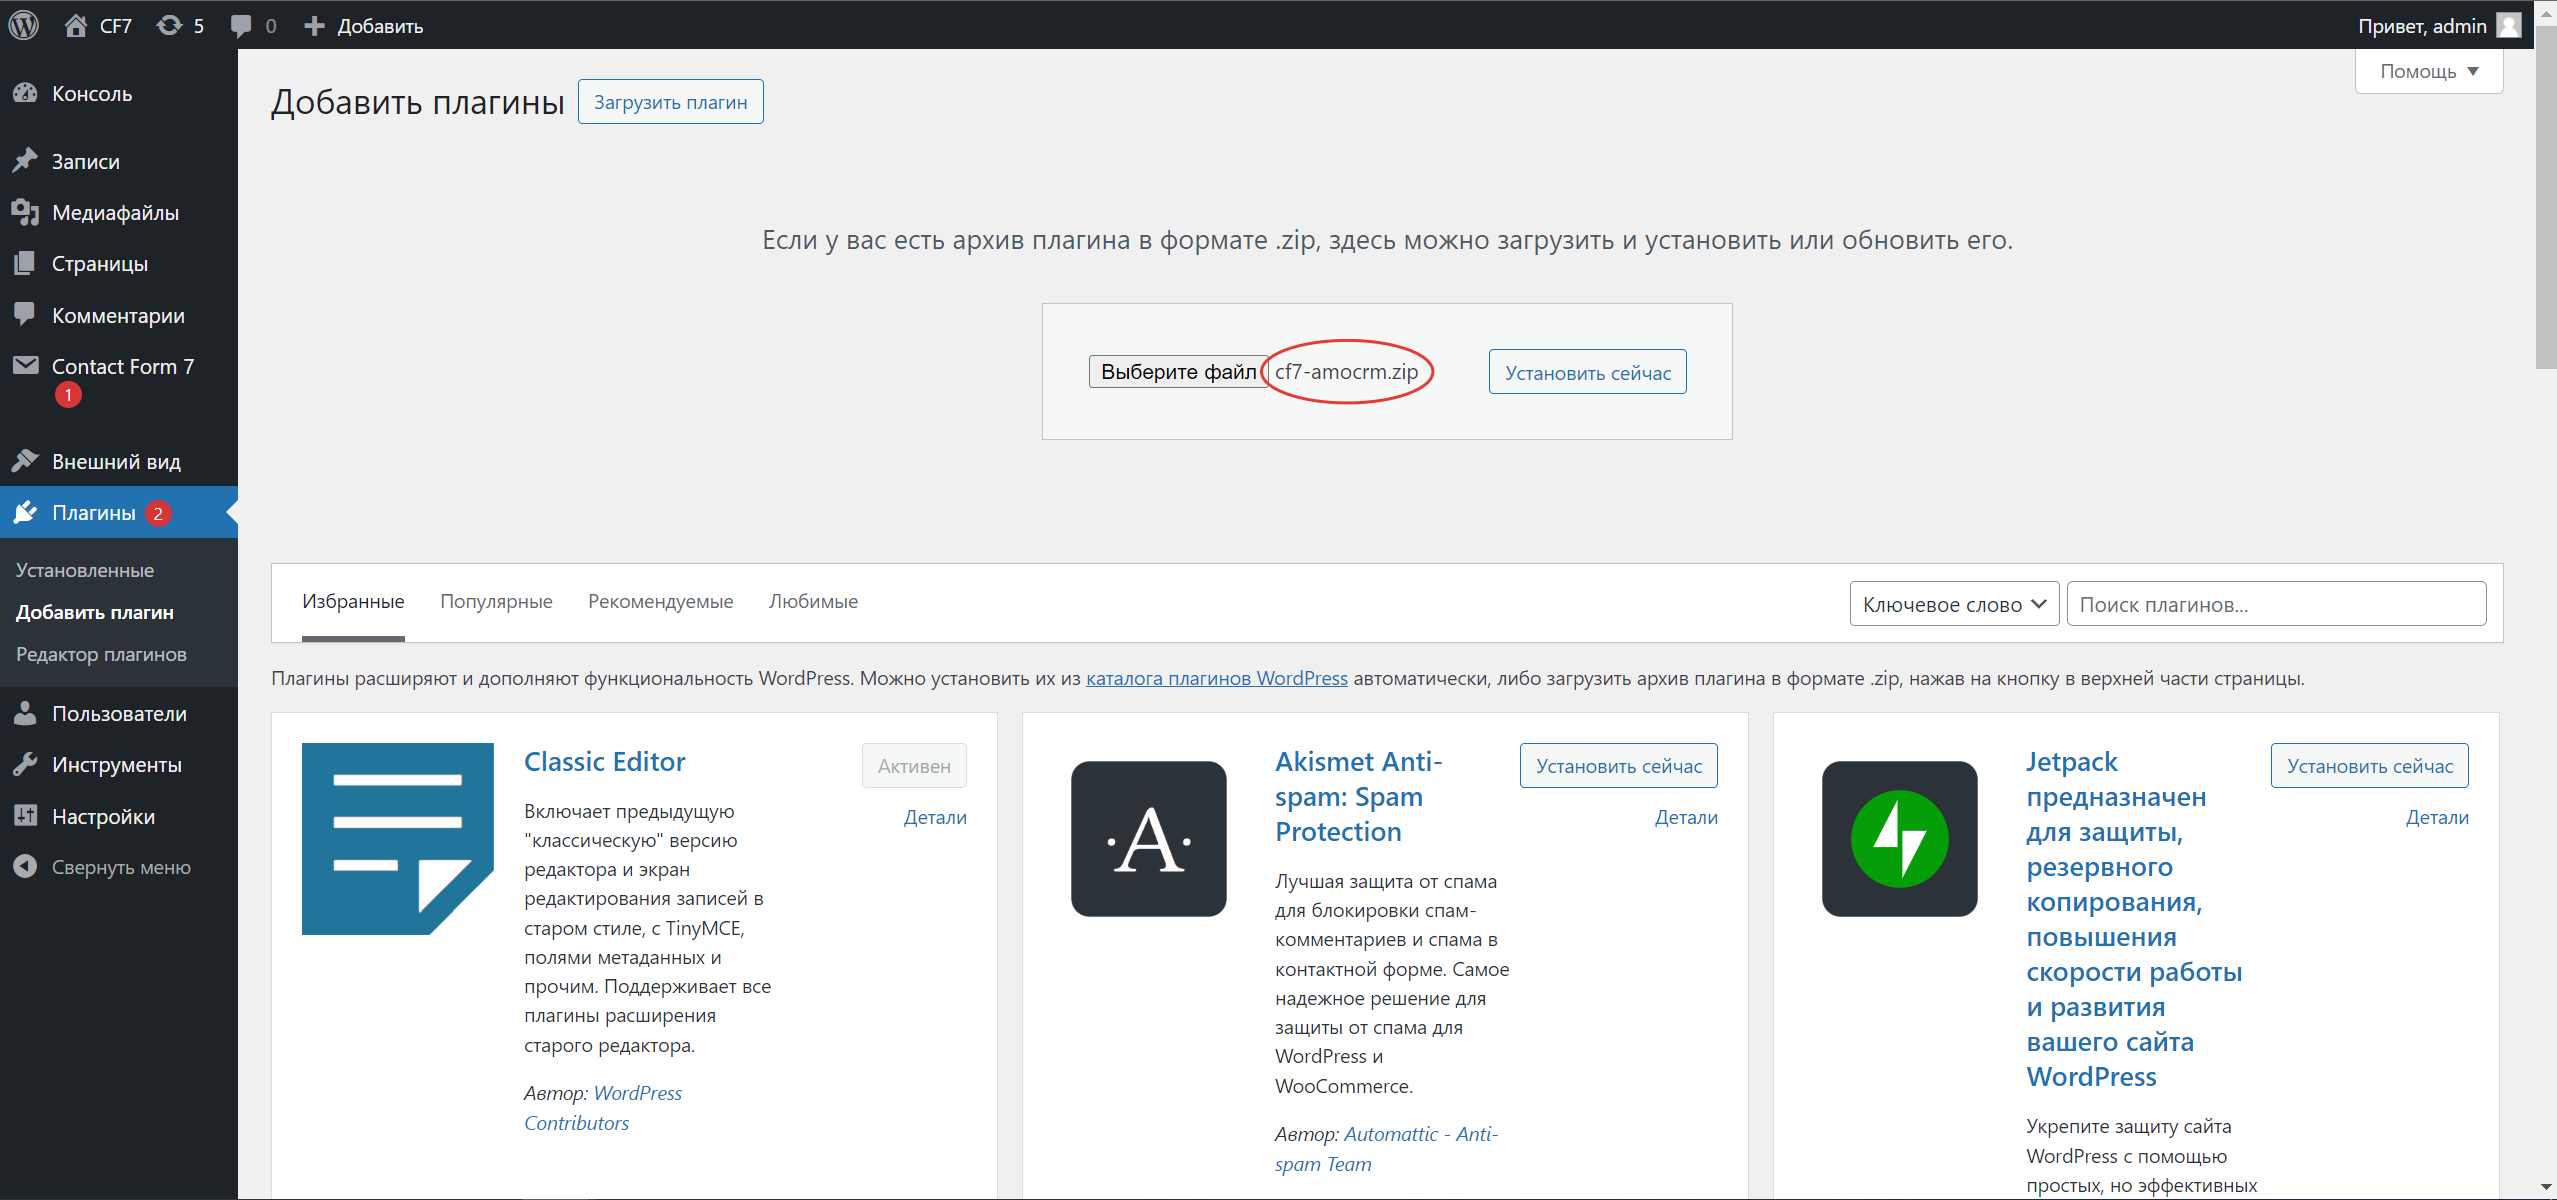This screenshot has width=2557, height=1200.
Task: Click the WordPress logo in admin bar
Action: coord(23,25)
